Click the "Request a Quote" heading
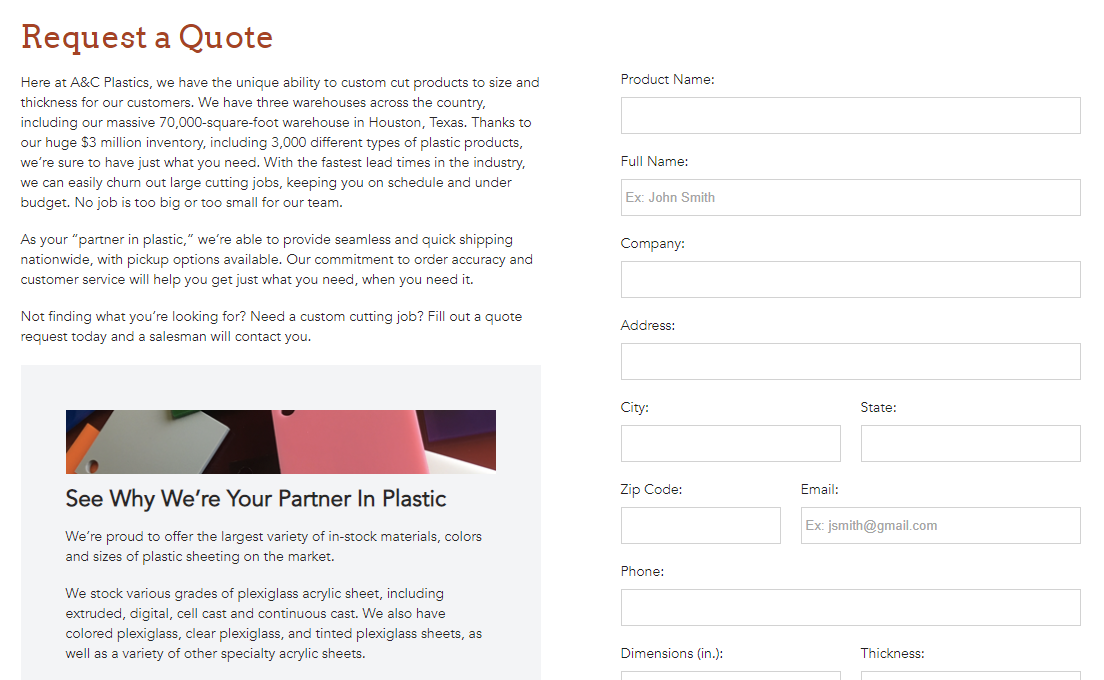The height and width of the screenshot is (680, 1104). [147, 37]
